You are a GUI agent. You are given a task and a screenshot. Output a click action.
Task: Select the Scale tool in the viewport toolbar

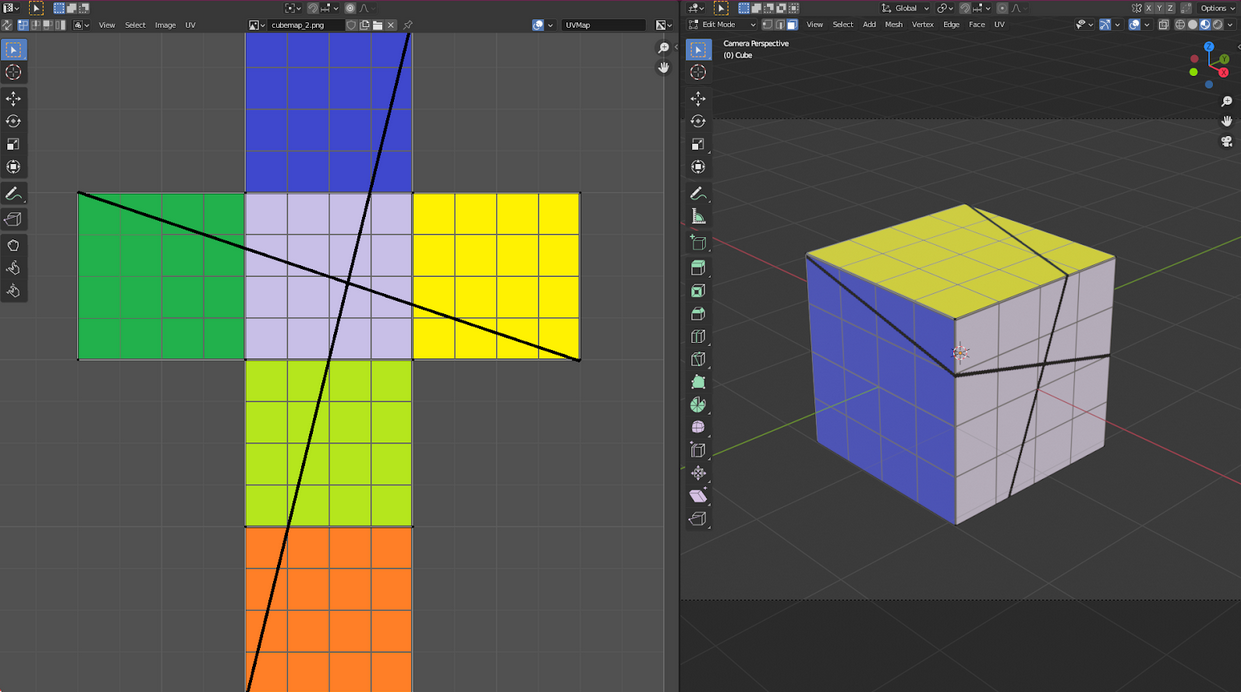tap(698, 143)
